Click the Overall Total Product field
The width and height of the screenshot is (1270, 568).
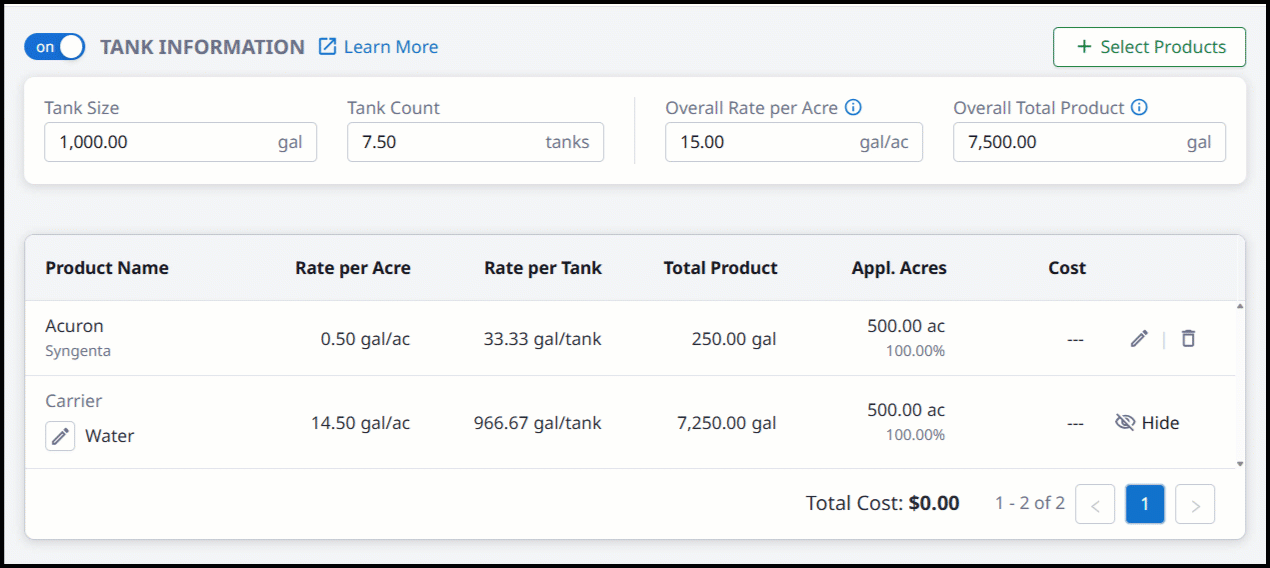[x=1089, y=142]
